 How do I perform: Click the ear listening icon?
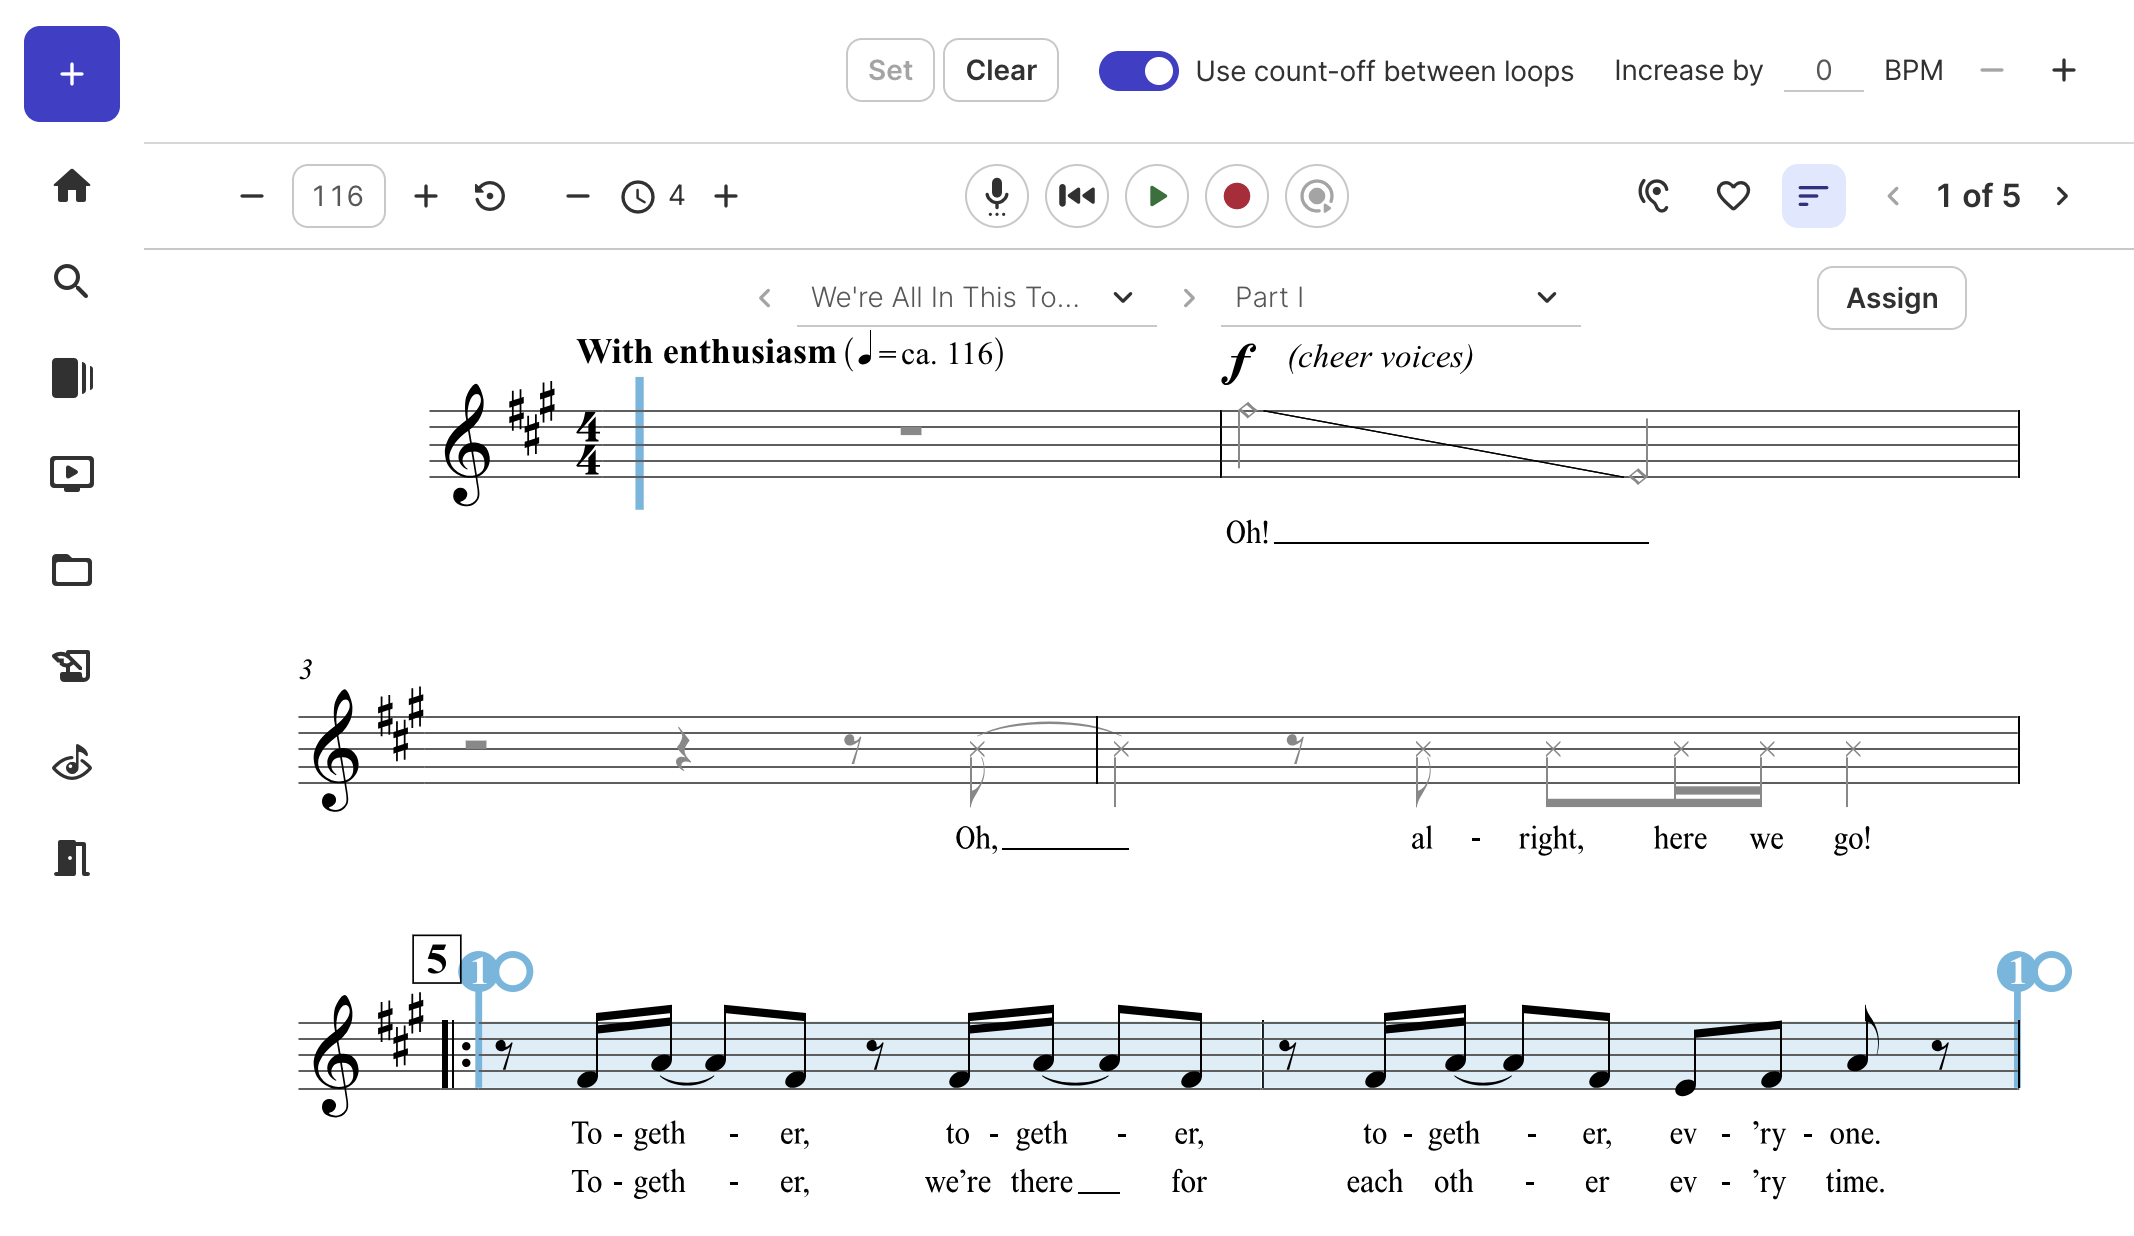(x=1654, y=196)
